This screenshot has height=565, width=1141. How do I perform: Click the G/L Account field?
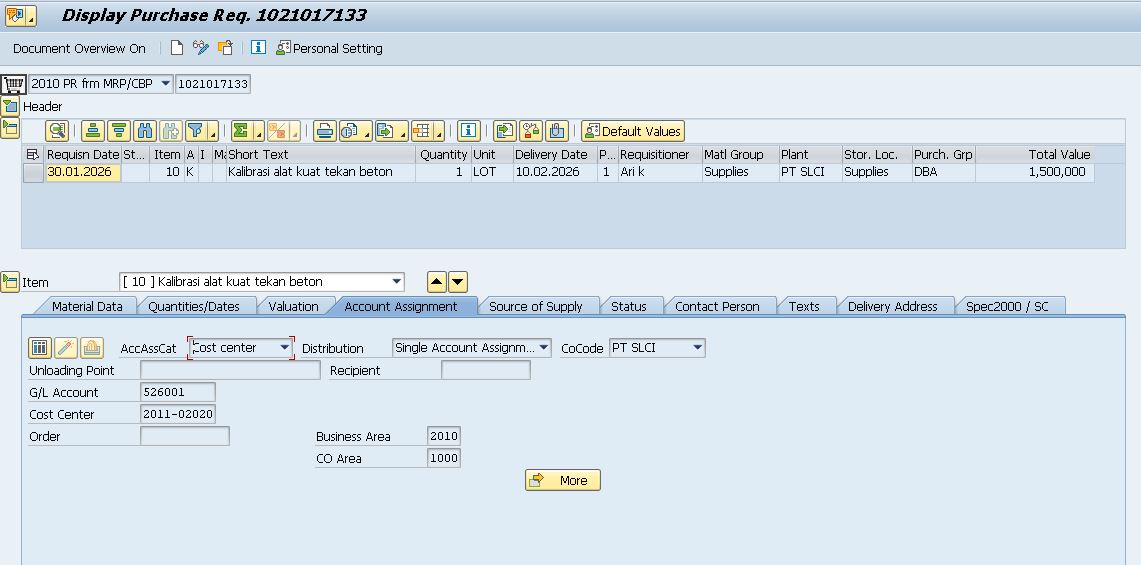177,392
